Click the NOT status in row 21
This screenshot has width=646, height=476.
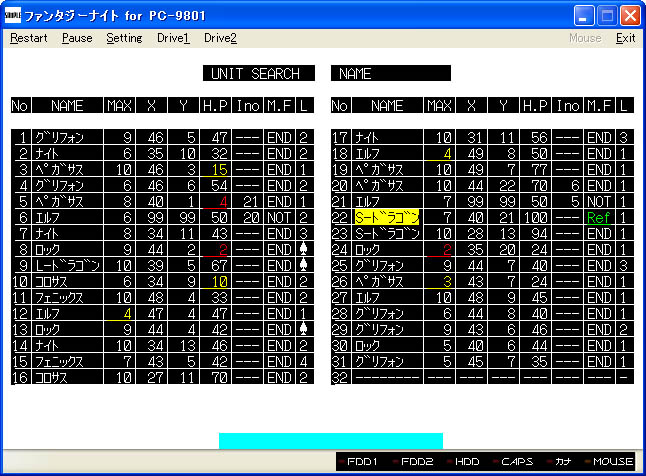coord(599,202)
